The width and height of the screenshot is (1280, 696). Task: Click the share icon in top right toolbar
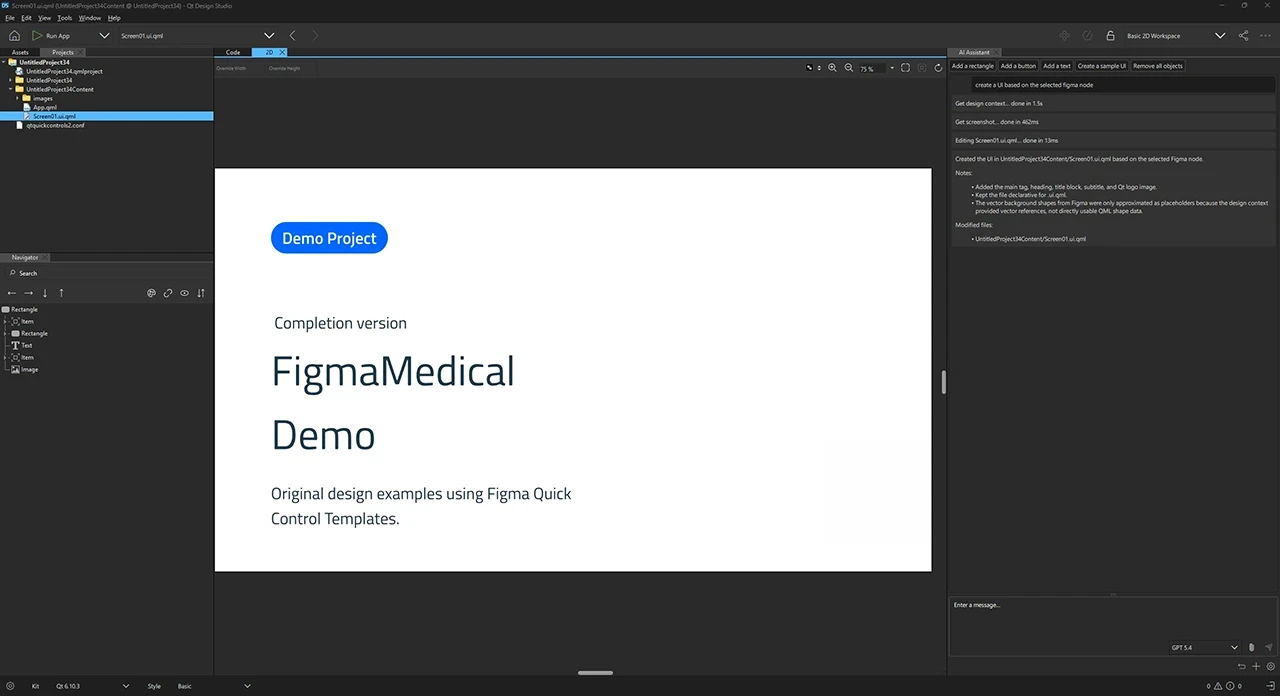coord(1243,36)
